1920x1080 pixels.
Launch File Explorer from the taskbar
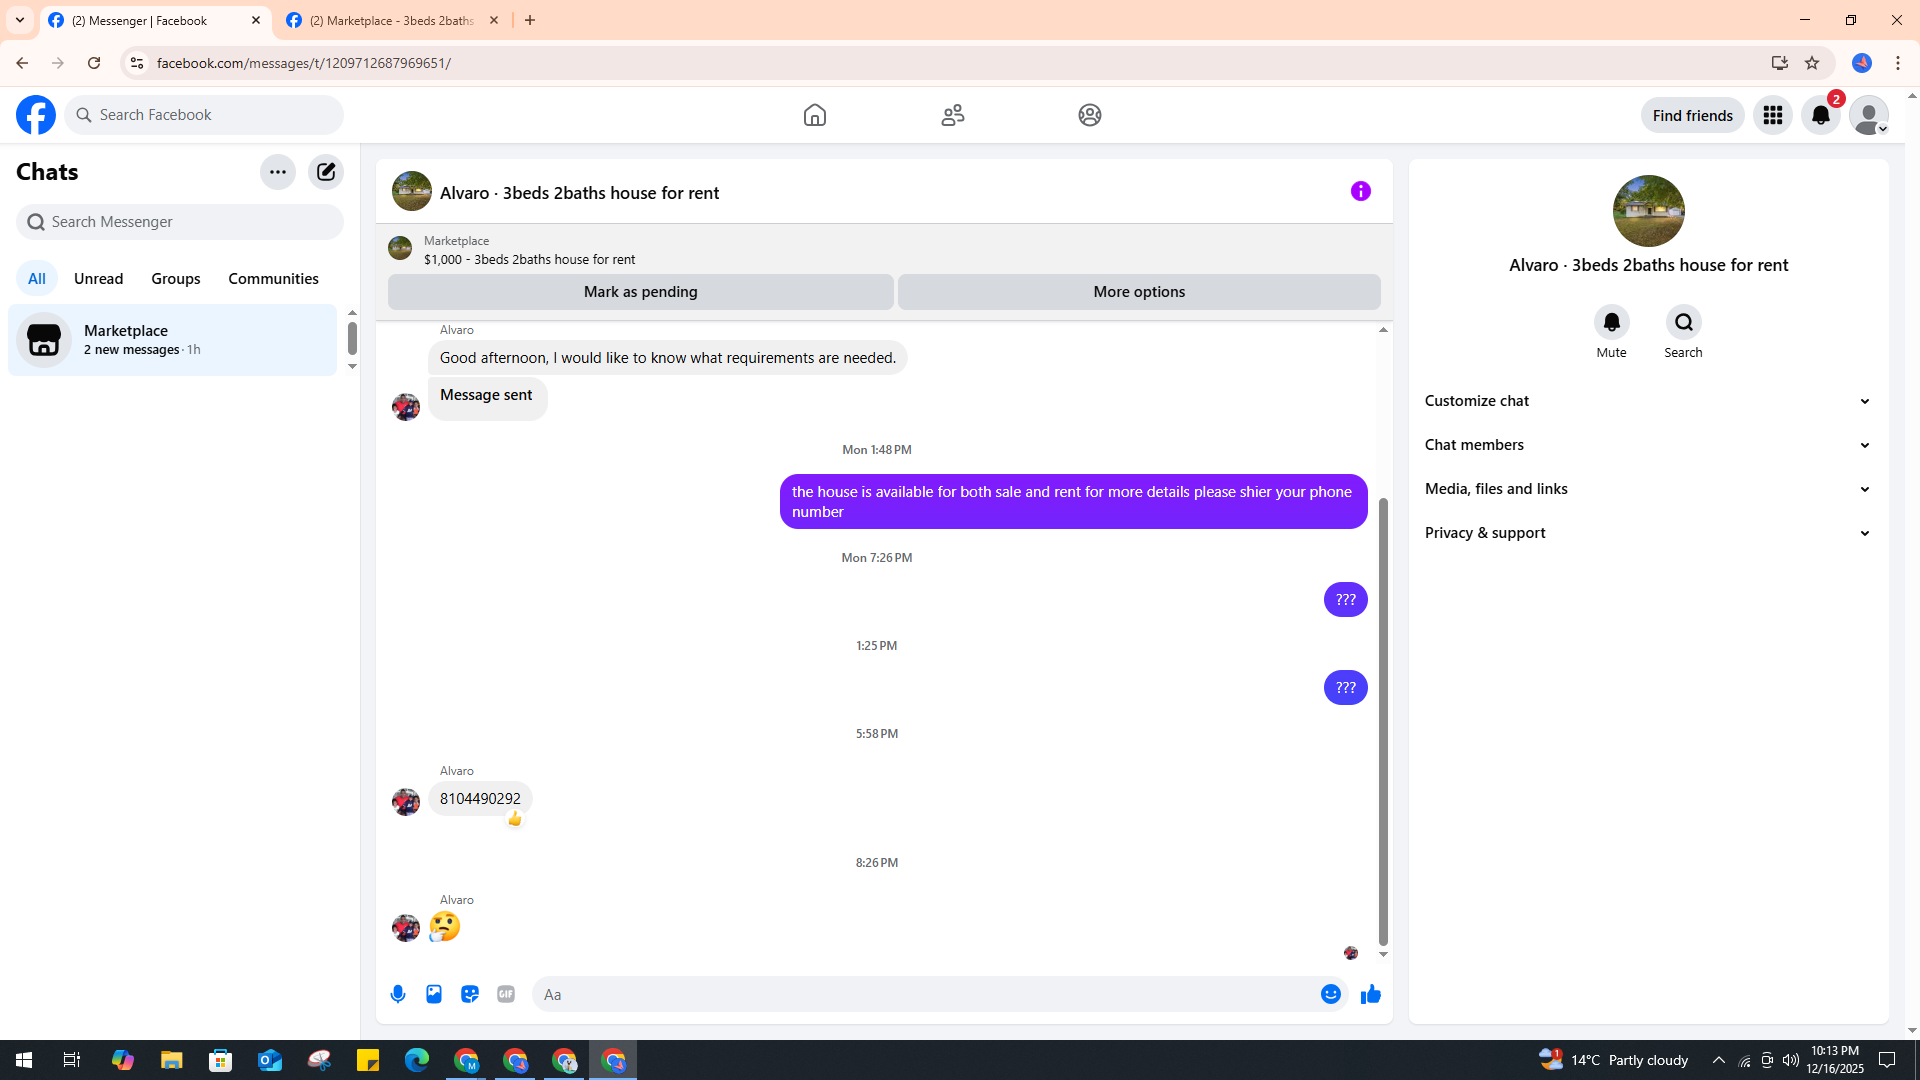[x=172, y=1060]
